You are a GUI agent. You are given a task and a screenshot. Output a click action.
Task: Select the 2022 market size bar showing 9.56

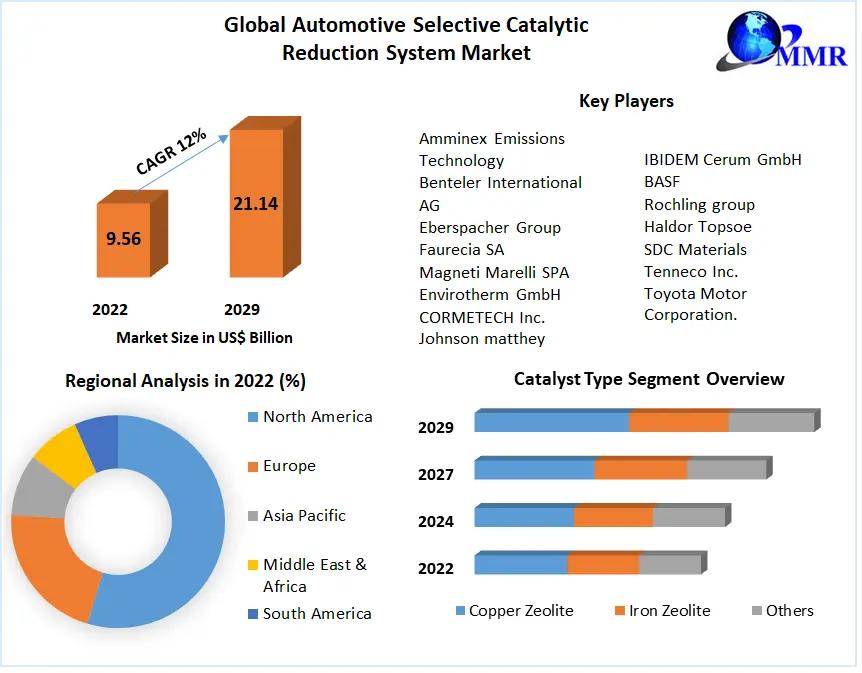click(x=123, y=240)
